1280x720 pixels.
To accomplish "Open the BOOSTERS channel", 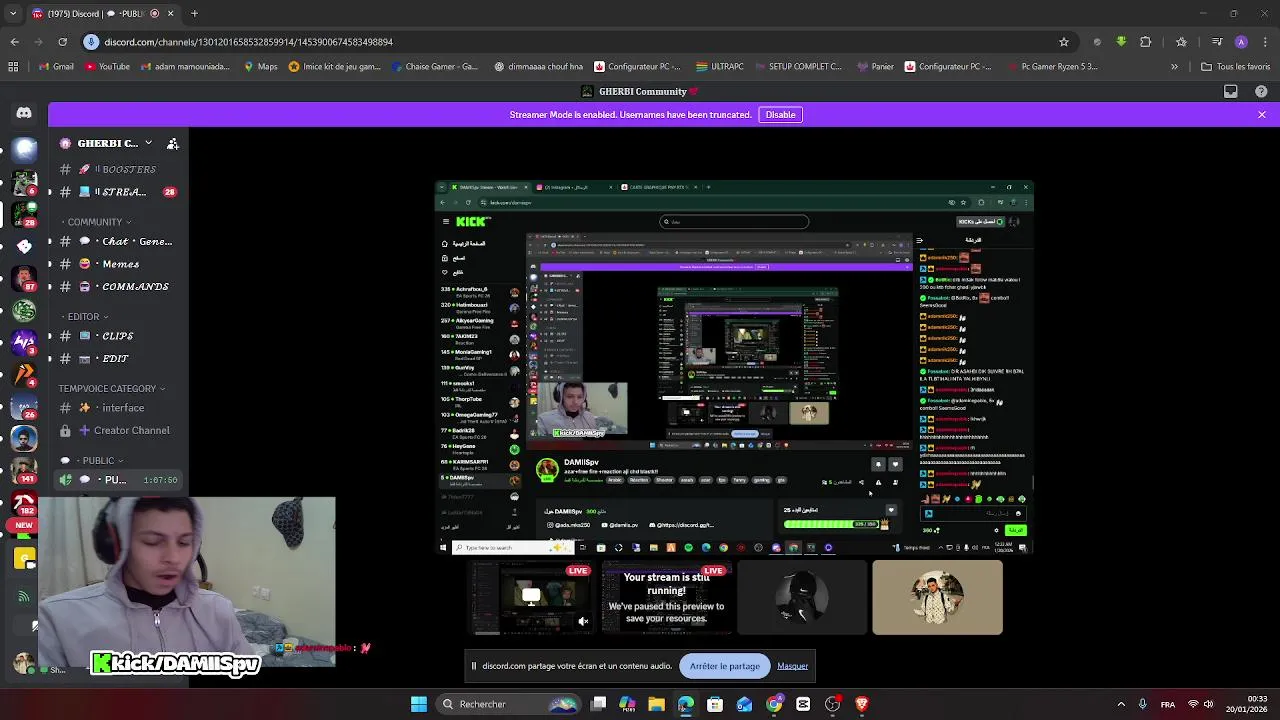I will click(118, 169).
